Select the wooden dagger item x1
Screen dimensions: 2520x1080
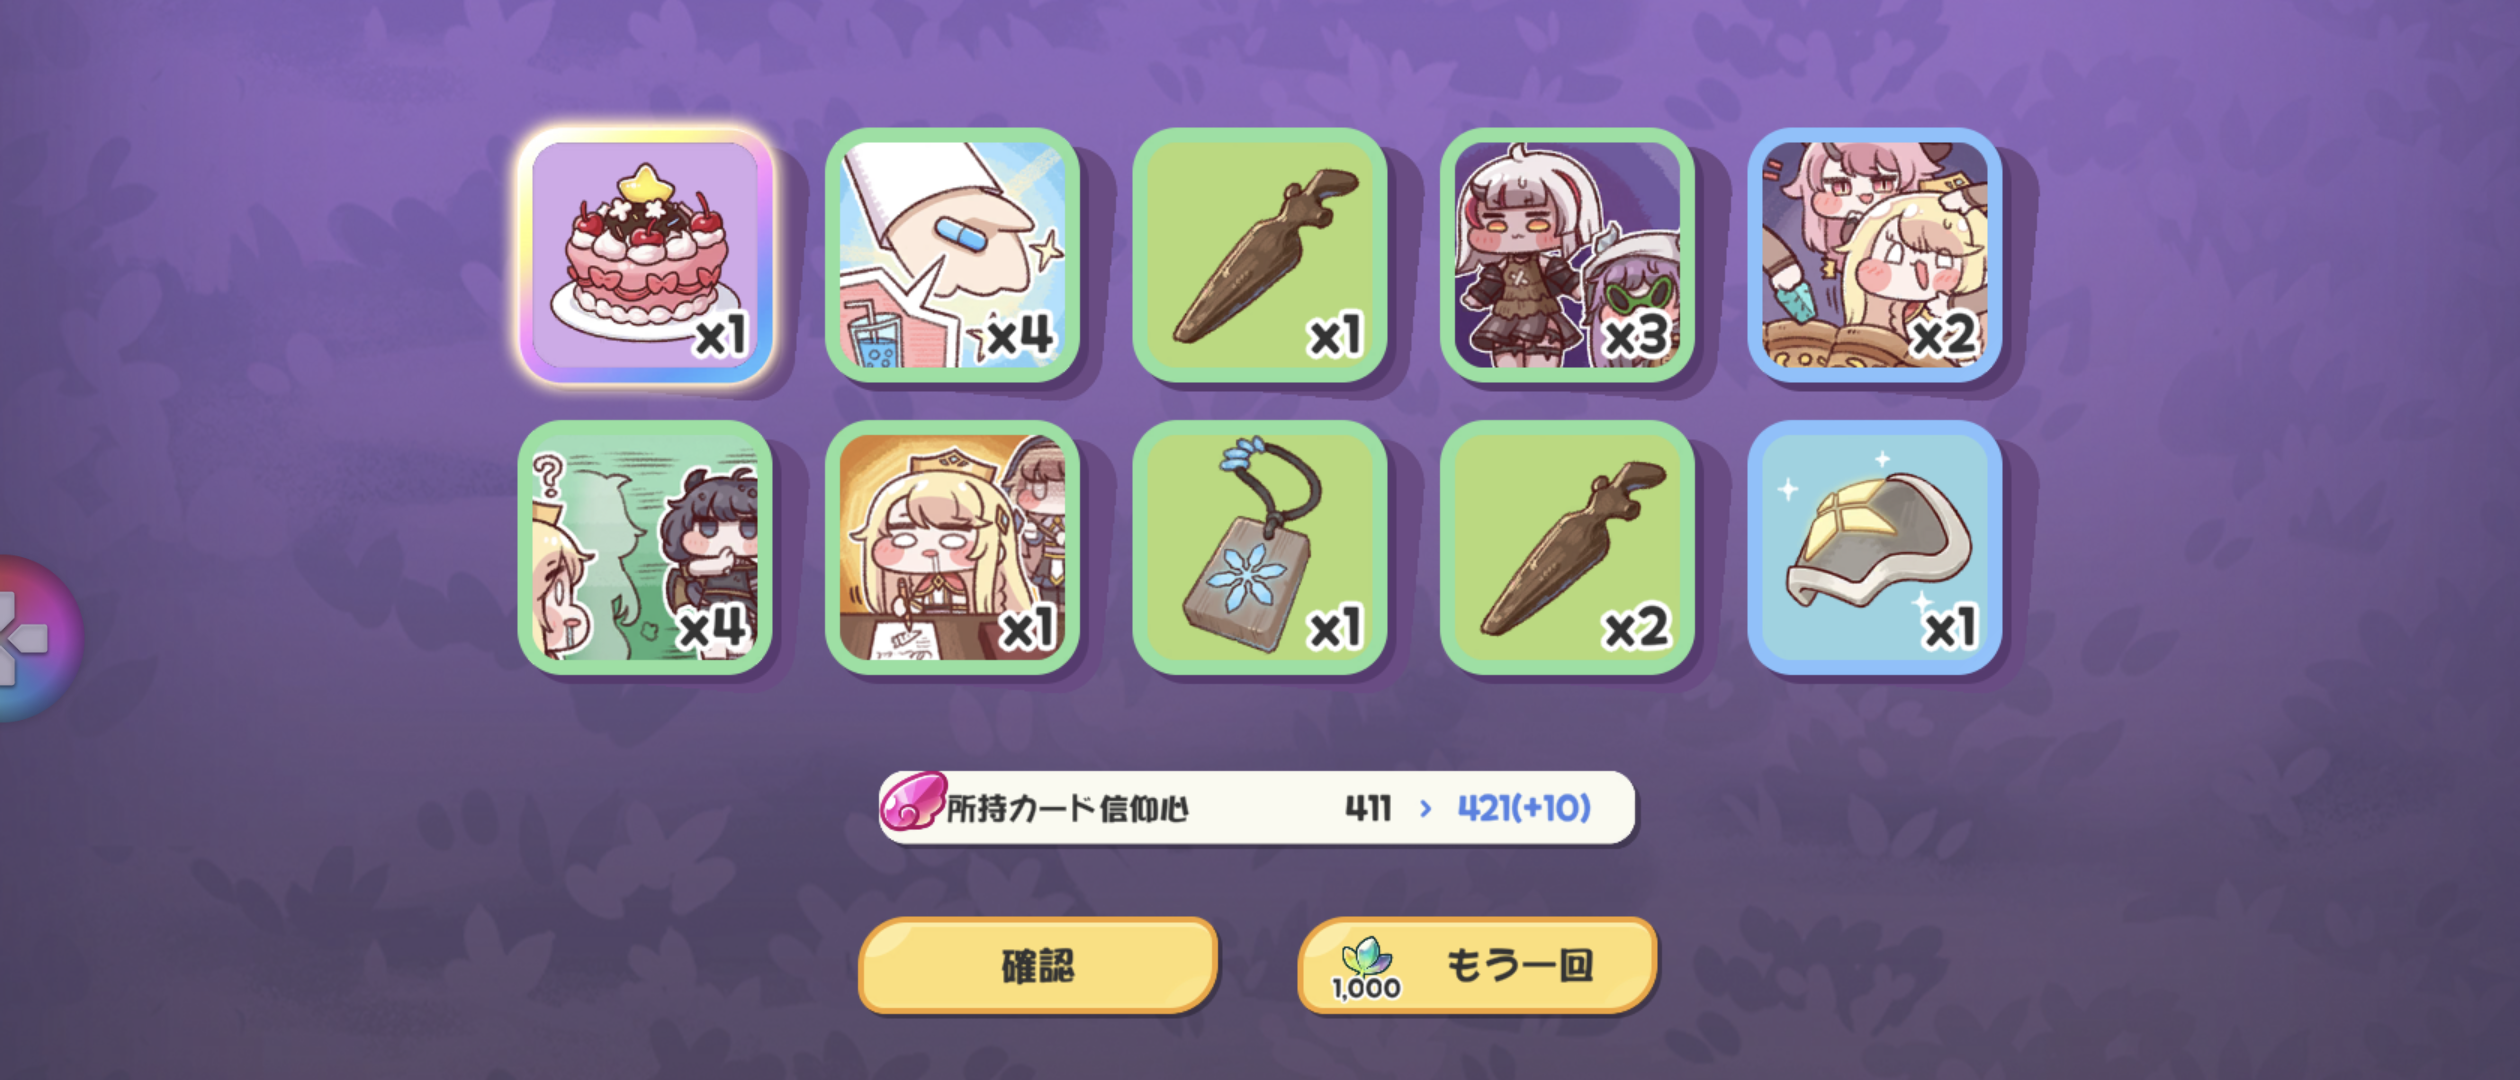[1260, 255]
